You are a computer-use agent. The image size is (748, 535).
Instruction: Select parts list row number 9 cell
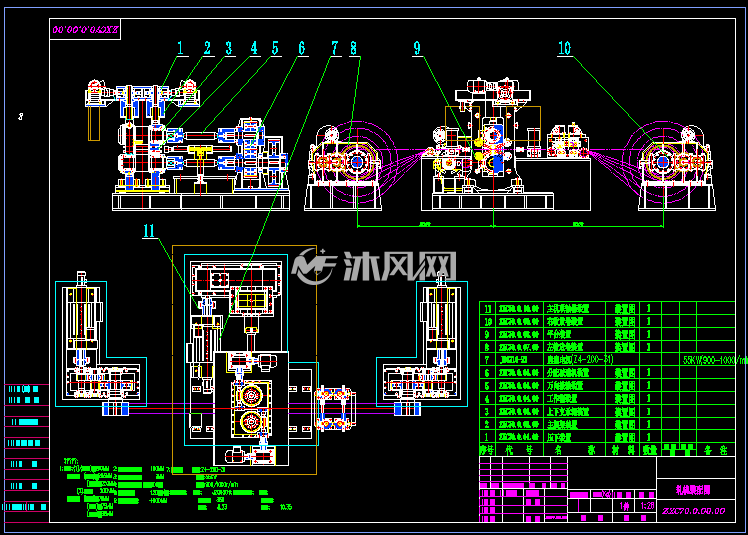click(x=488, y=335)
